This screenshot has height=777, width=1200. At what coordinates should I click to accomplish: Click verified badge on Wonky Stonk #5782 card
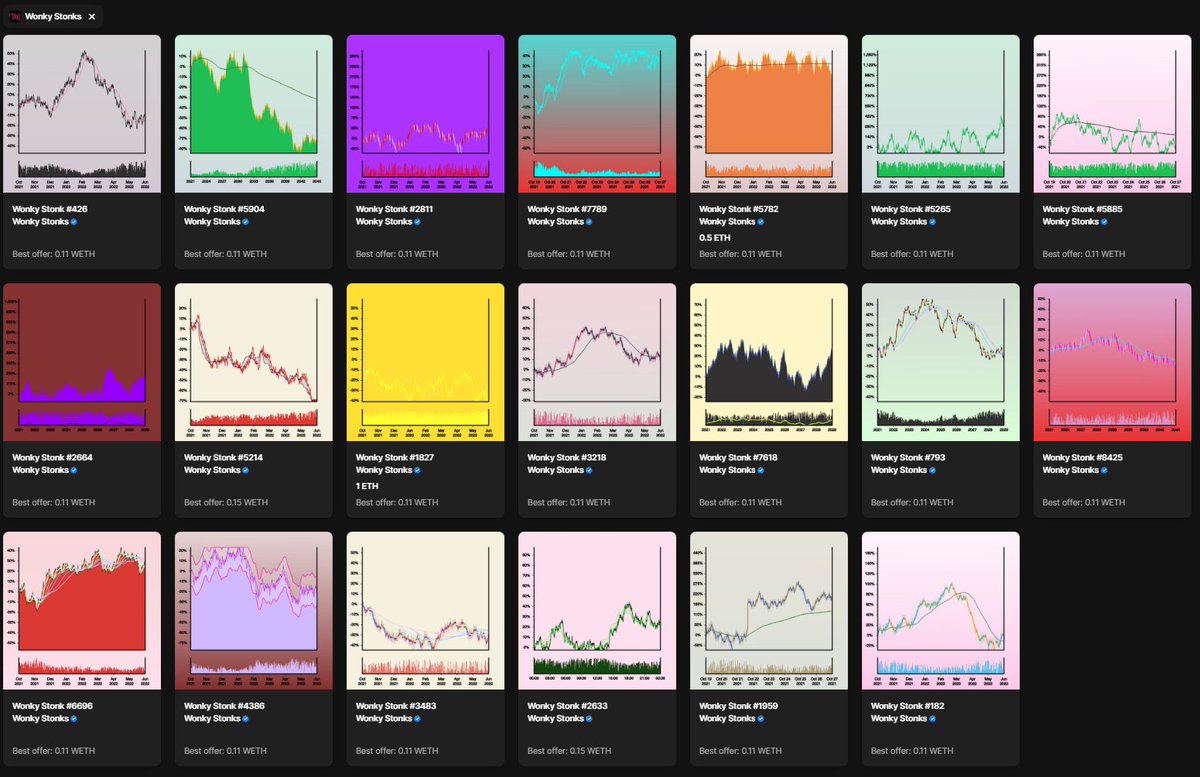pos(761,222)
